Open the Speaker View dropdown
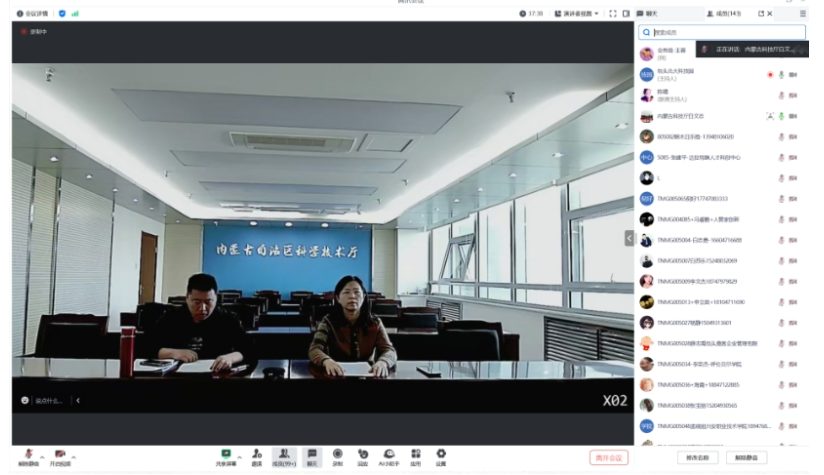 (x=577, y=14)
